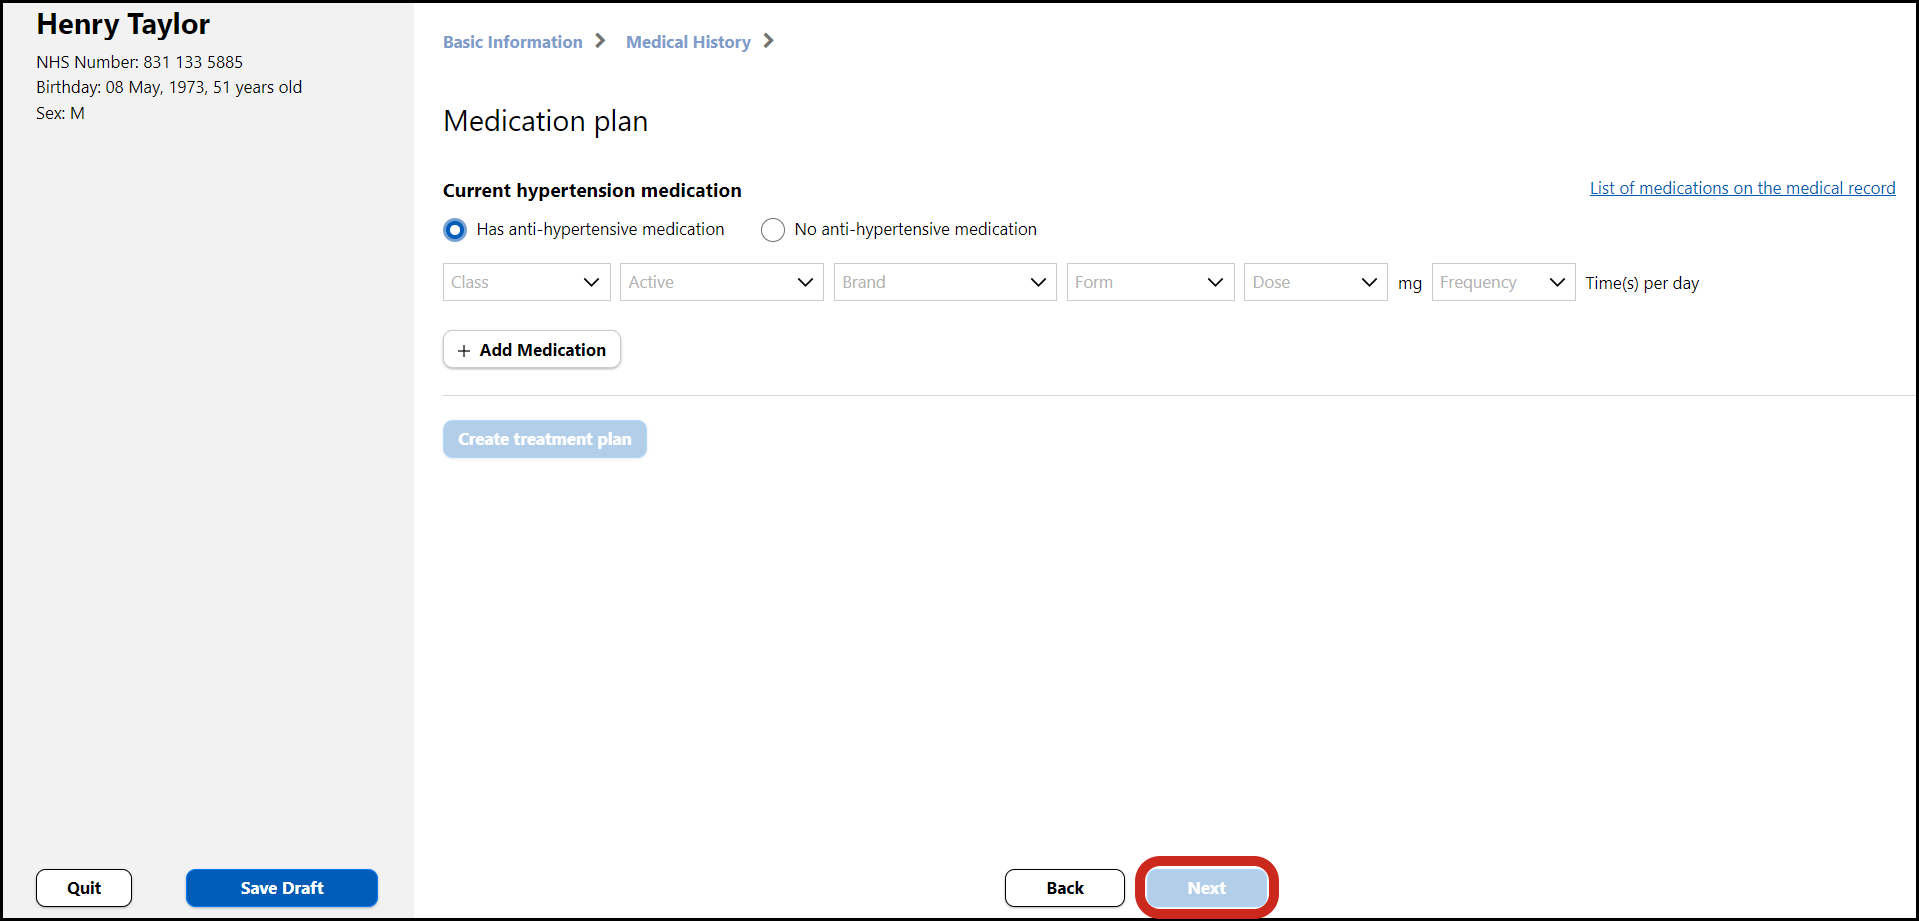This screenshot has width=1919, height=921.
Task: Open the Dose dropdown
Action: tap(1314, 282)
